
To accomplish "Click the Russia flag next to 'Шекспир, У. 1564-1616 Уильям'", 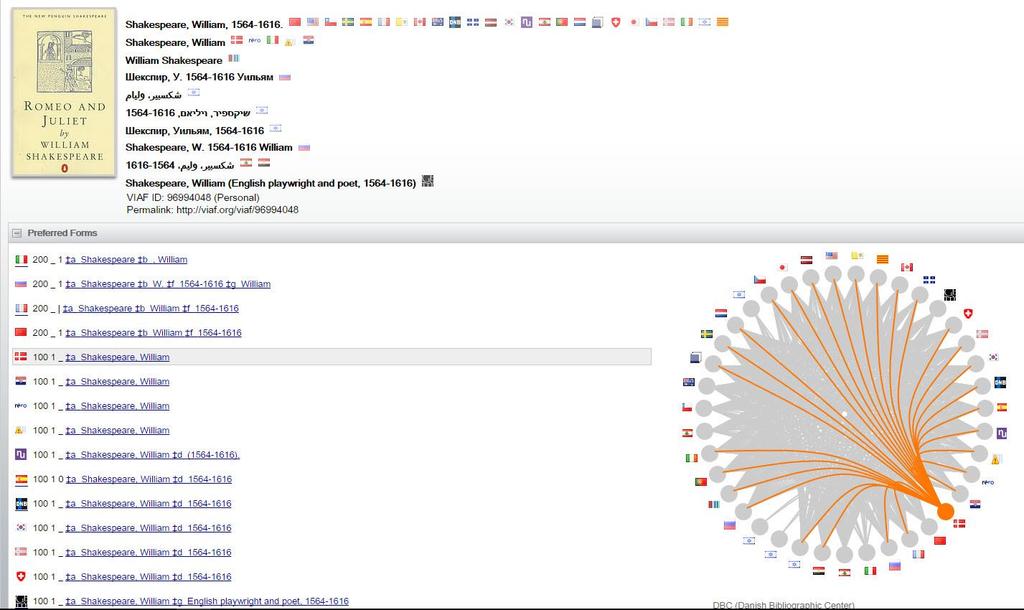I will click(285, 77).
